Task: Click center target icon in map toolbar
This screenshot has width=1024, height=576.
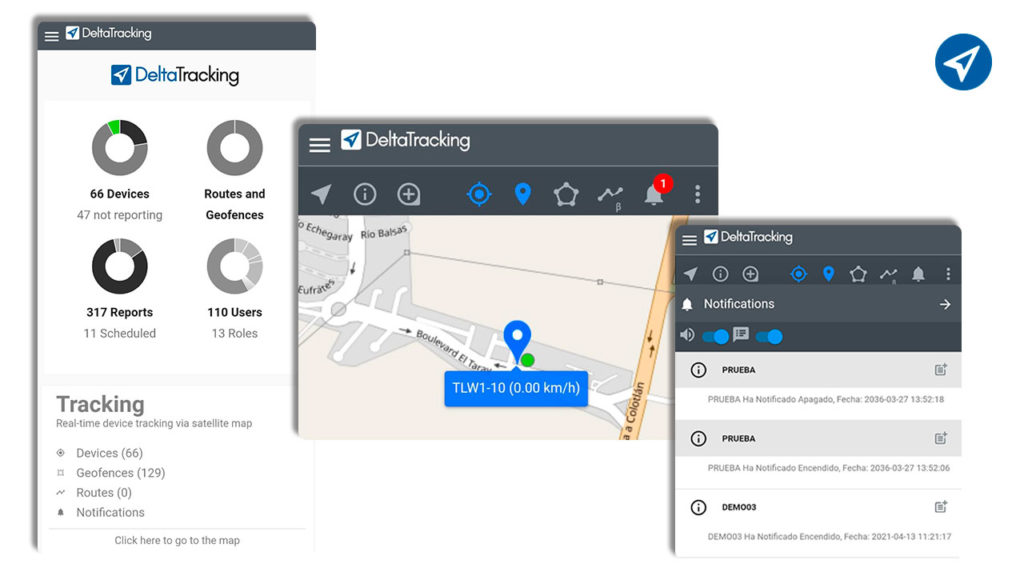Action: pos(479,194)
